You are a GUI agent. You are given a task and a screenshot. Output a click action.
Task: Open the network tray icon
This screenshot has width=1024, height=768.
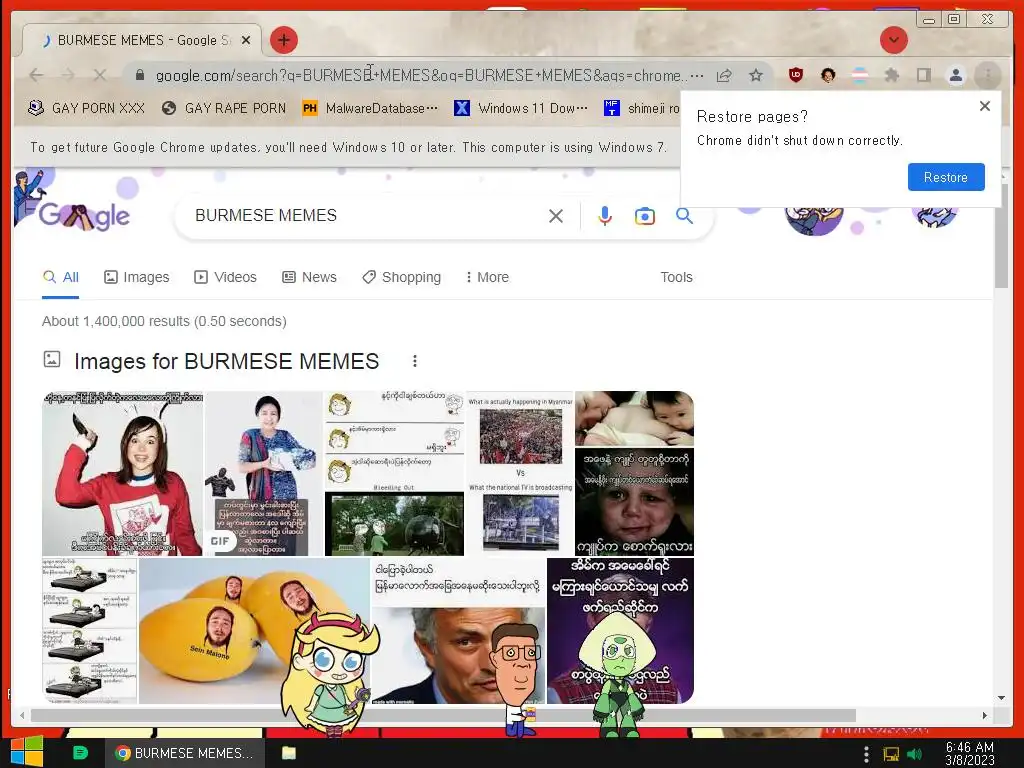891,754
